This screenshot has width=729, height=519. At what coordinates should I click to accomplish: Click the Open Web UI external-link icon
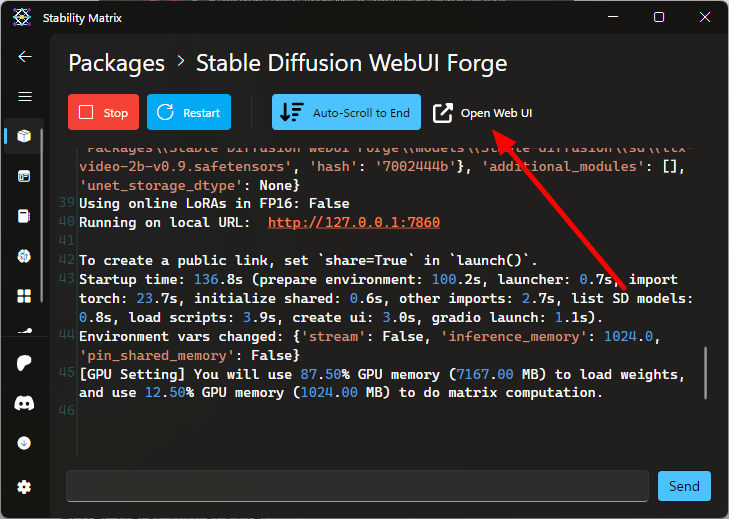tap(443, 113)
